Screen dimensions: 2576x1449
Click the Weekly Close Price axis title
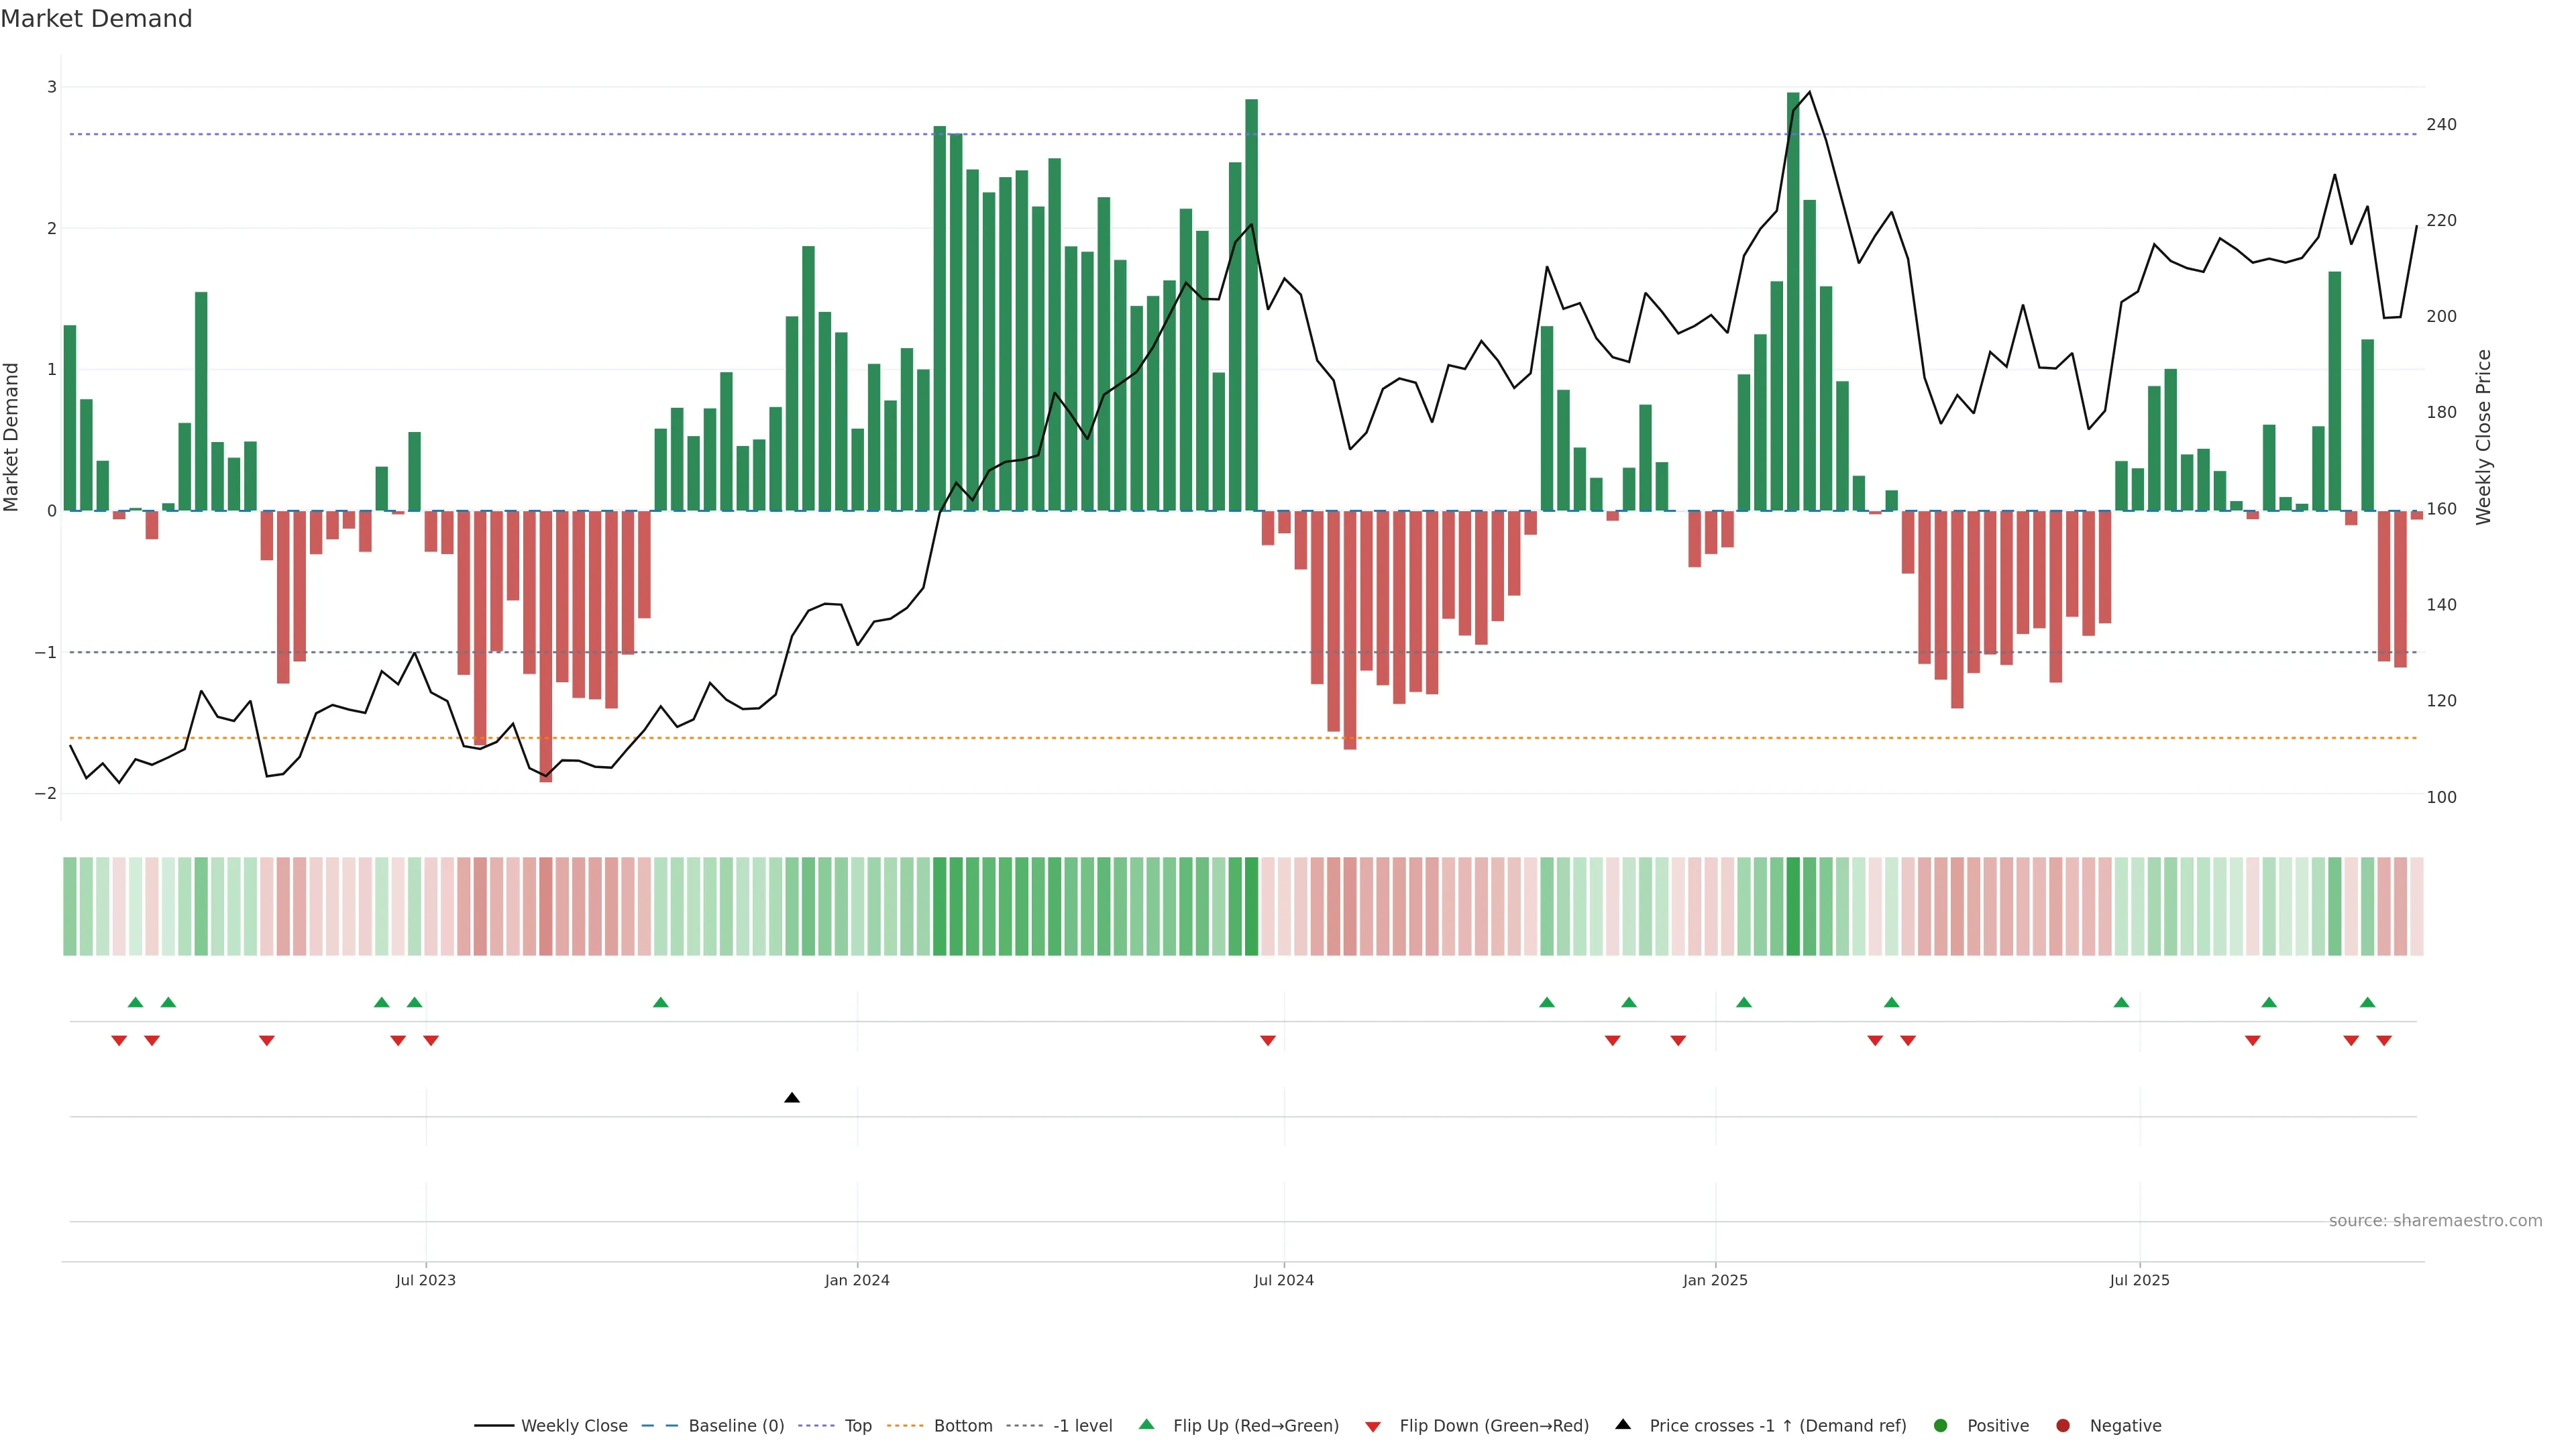2484,437
